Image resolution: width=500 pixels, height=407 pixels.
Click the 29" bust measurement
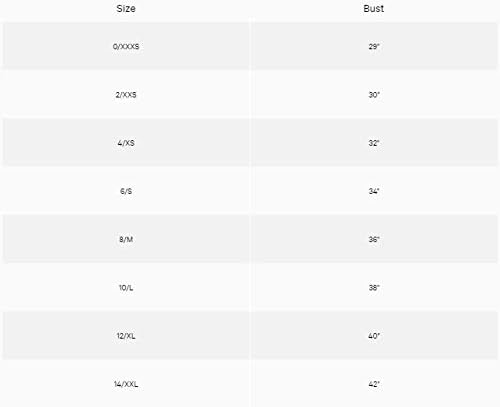pos(374,46)
